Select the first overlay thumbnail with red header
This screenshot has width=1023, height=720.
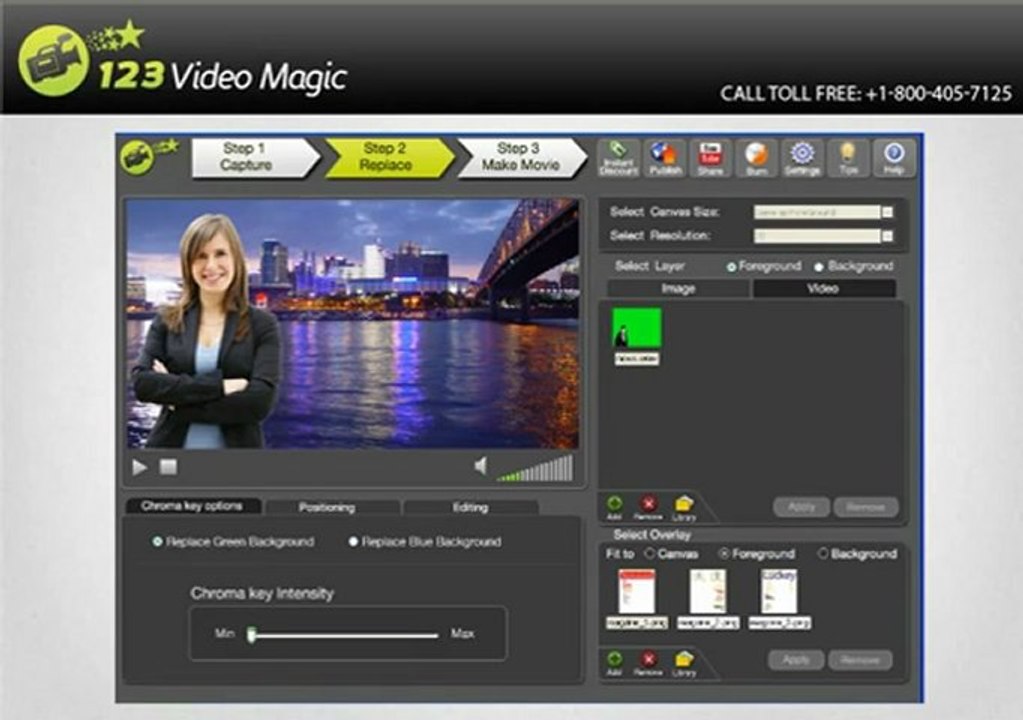tap(637, 591)
